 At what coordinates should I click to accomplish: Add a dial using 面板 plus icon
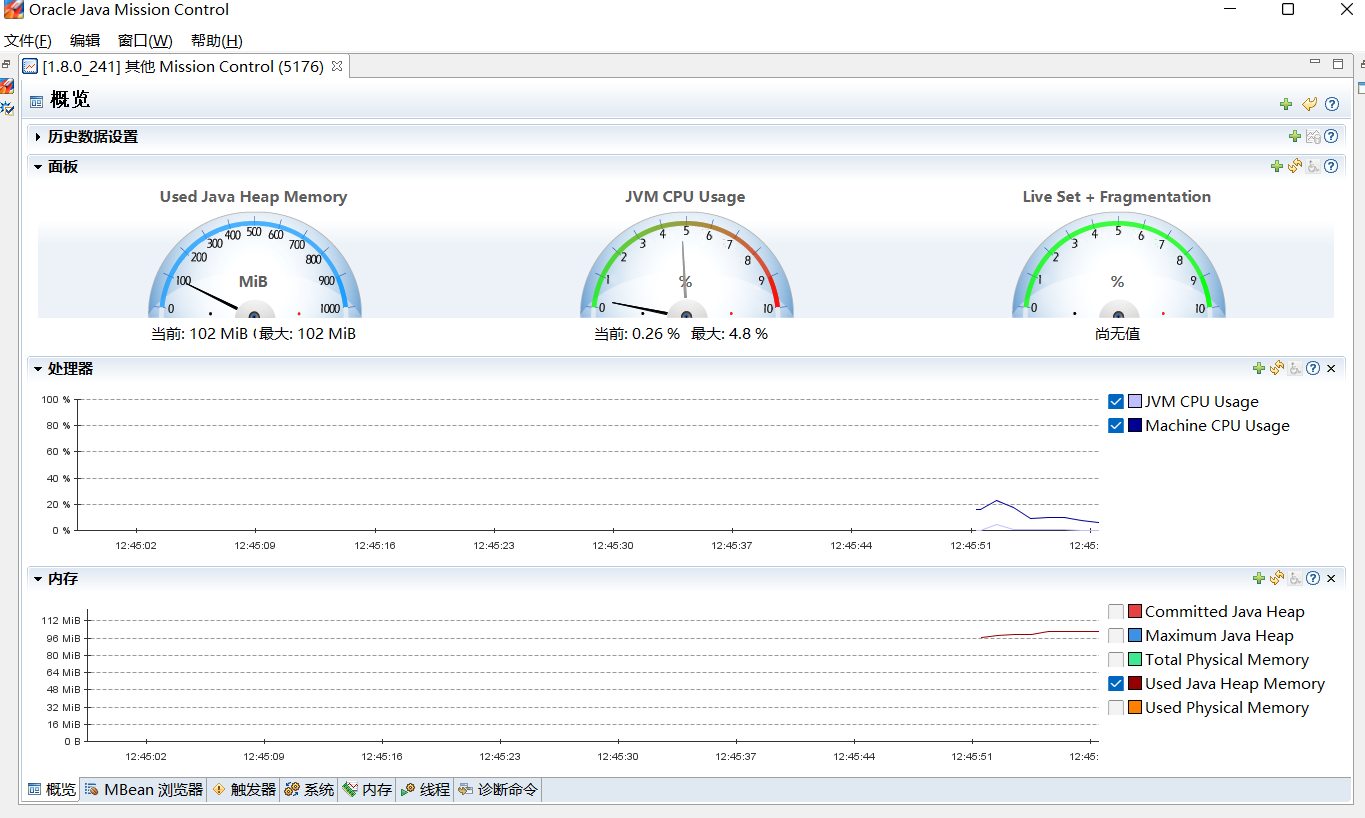pos(1276,167)
